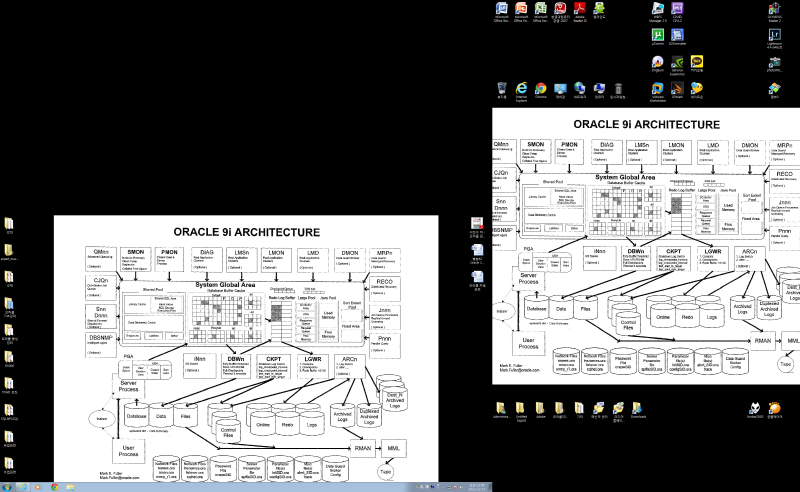Click the Windows Start button
This screenshot has height=492, width=800.
click(7, 487)
